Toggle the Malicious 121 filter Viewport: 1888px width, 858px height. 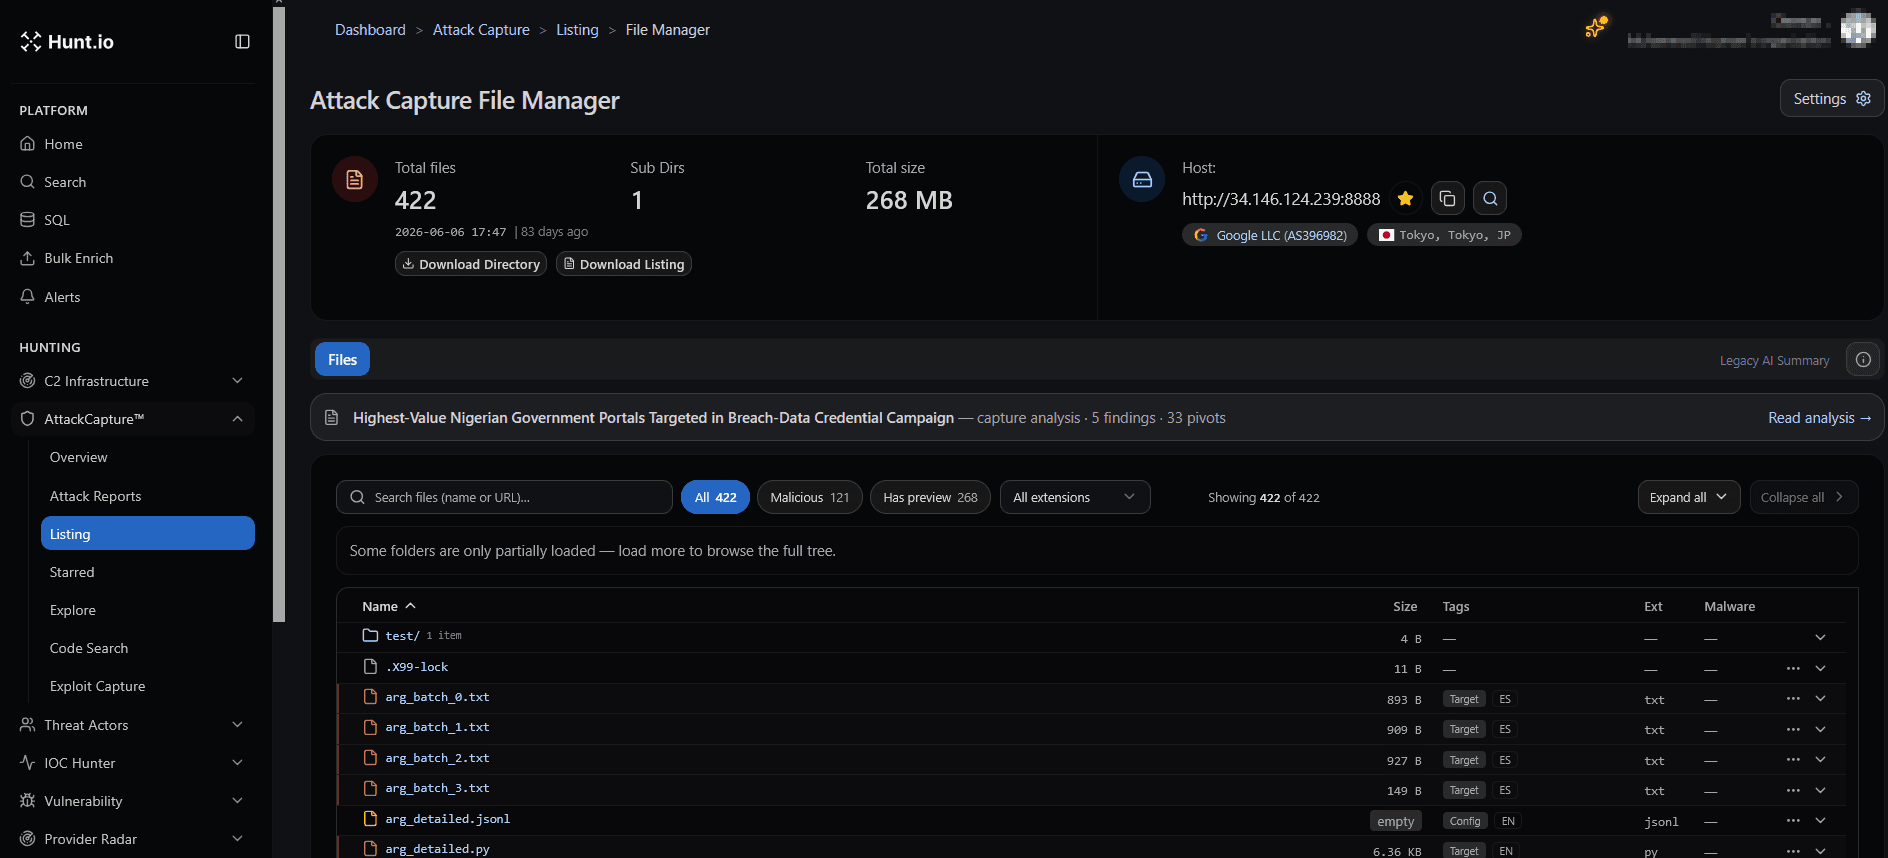point(810,497)
